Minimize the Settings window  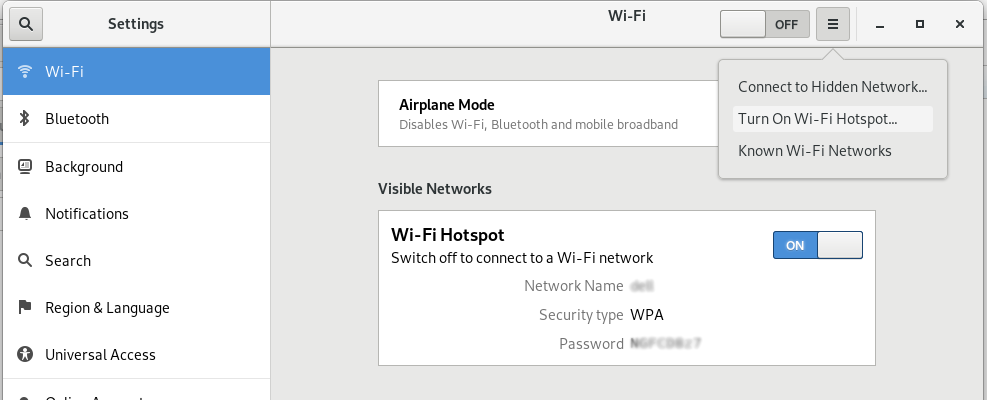pos(880,24)
